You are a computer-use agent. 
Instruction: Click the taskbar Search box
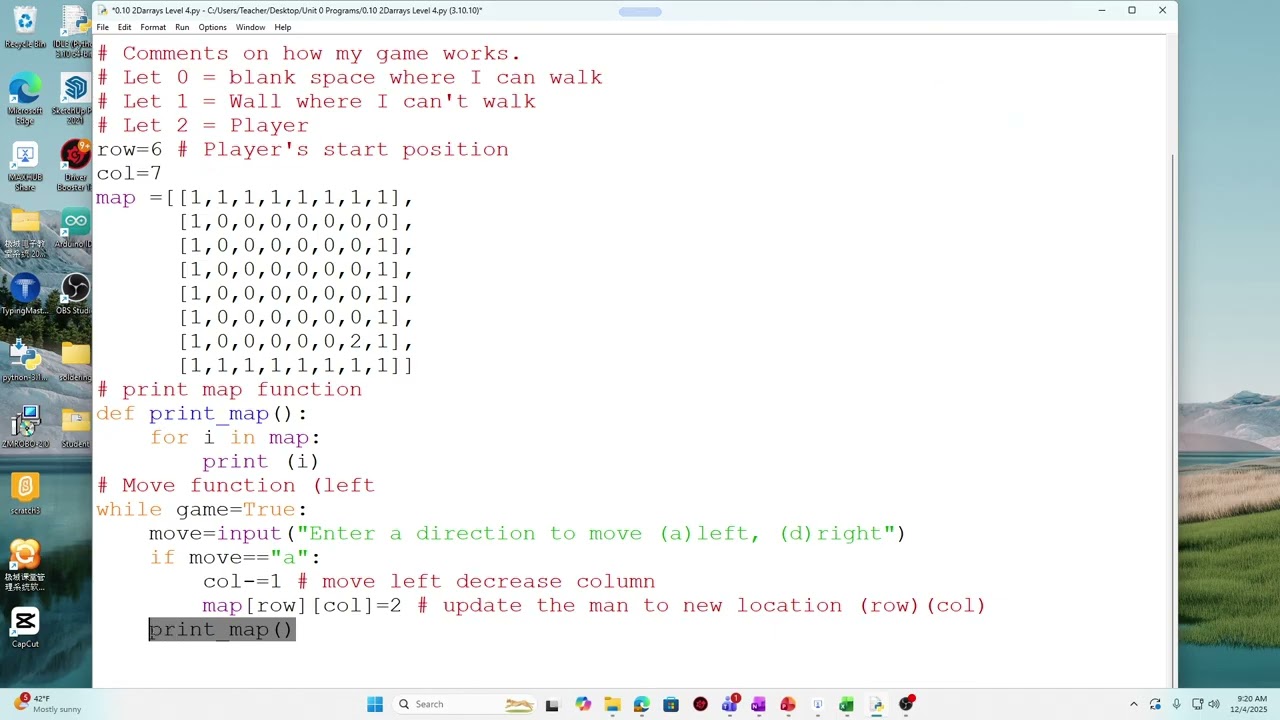click(463, 704)
